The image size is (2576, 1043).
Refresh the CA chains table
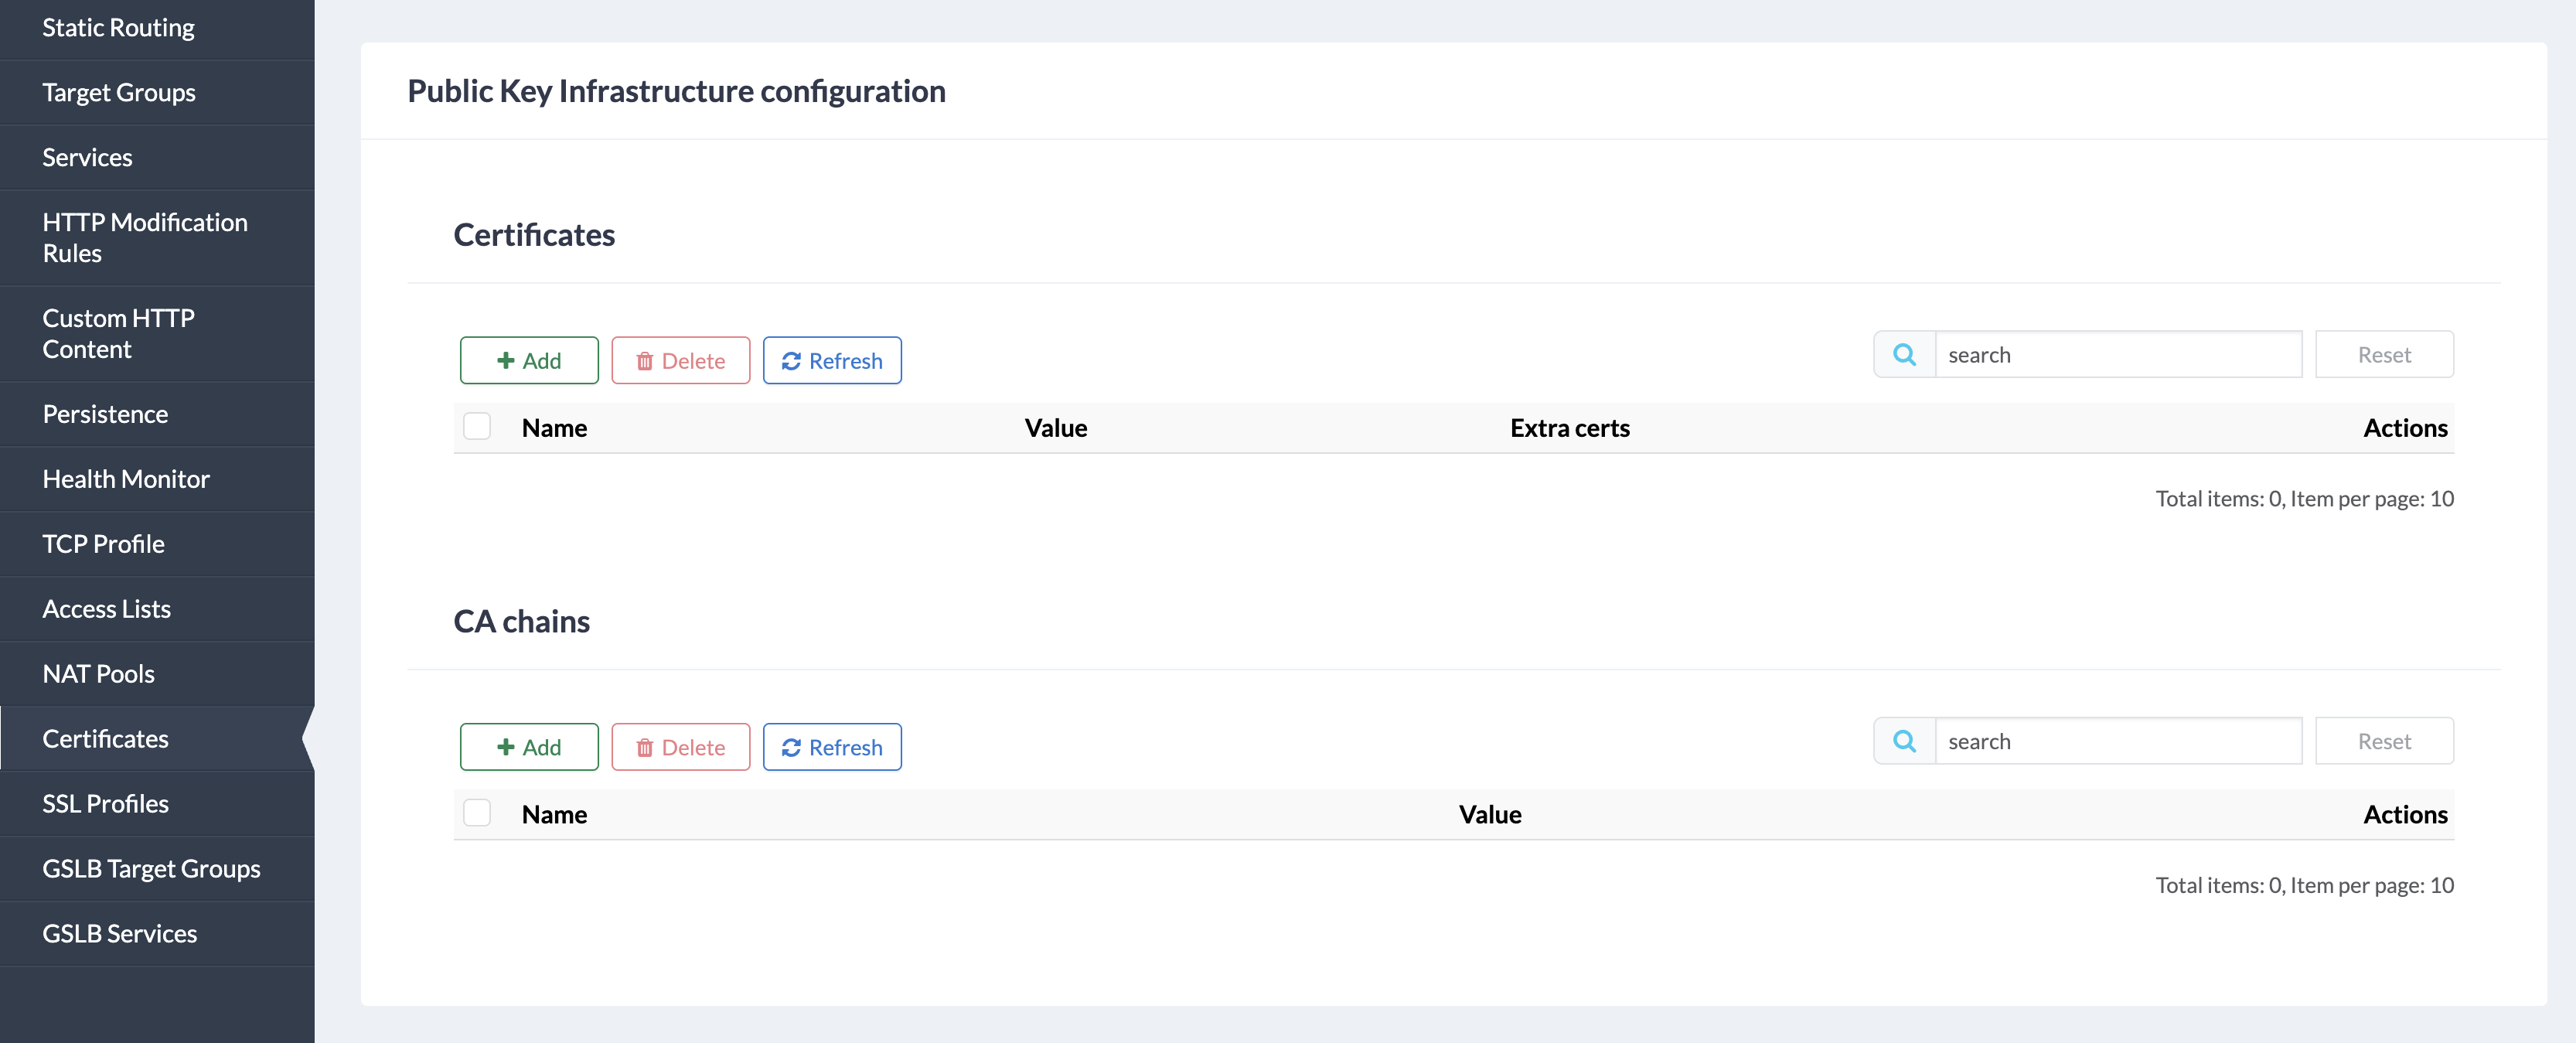[831, 747]
